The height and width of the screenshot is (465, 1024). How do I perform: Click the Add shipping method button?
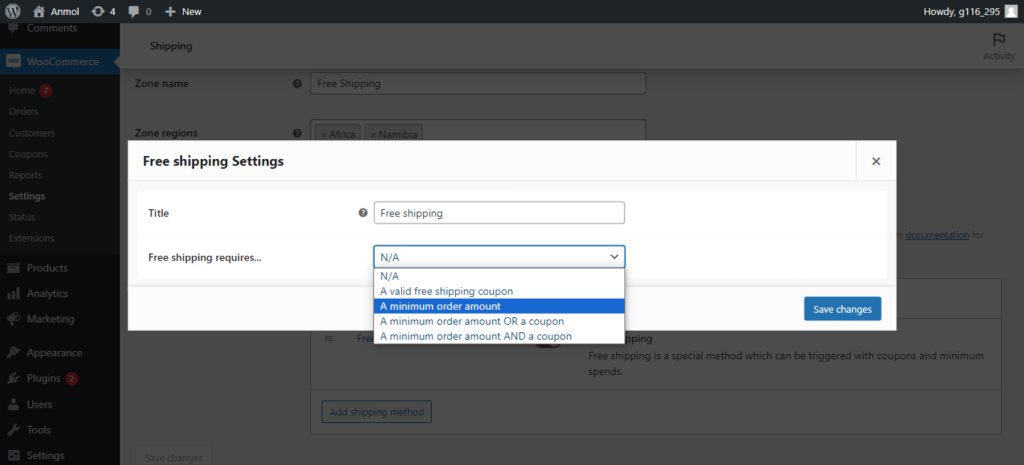pos(376,412)
